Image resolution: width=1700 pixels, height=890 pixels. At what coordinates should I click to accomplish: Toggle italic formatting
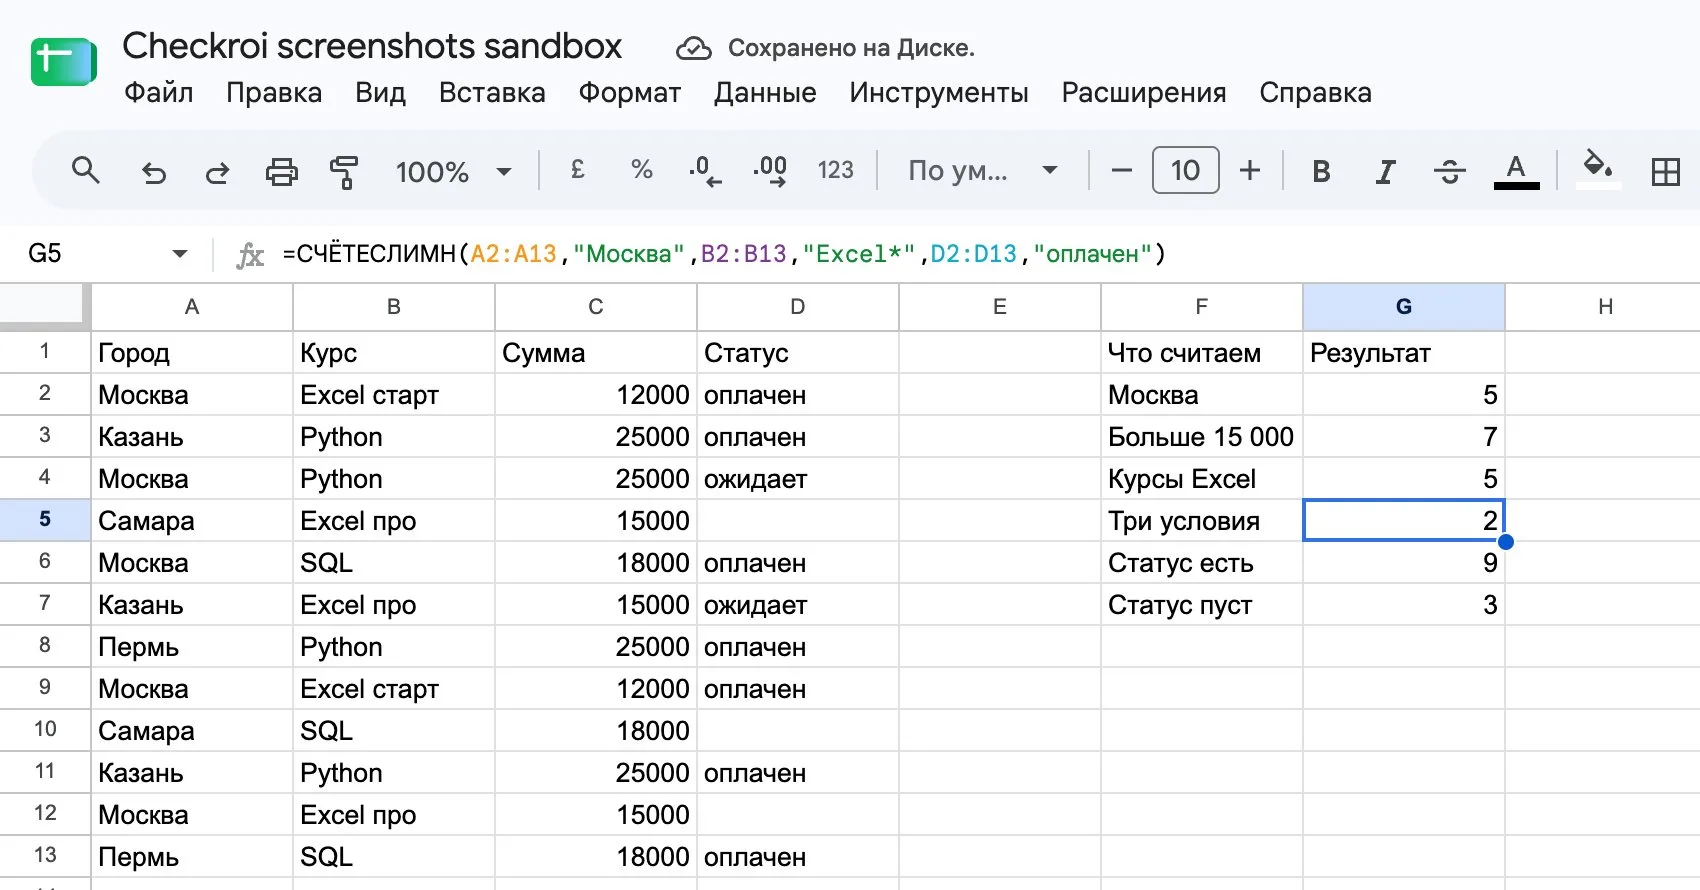1385,171
